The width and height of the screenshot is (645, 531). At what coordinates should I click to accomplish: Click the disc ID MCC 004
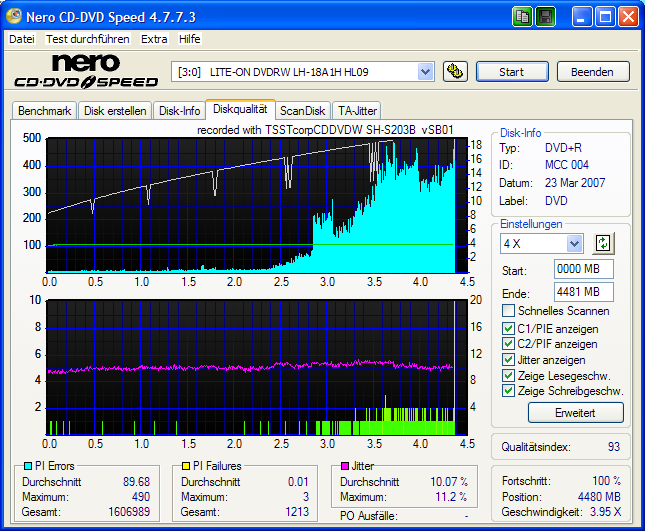pos(567,165)
